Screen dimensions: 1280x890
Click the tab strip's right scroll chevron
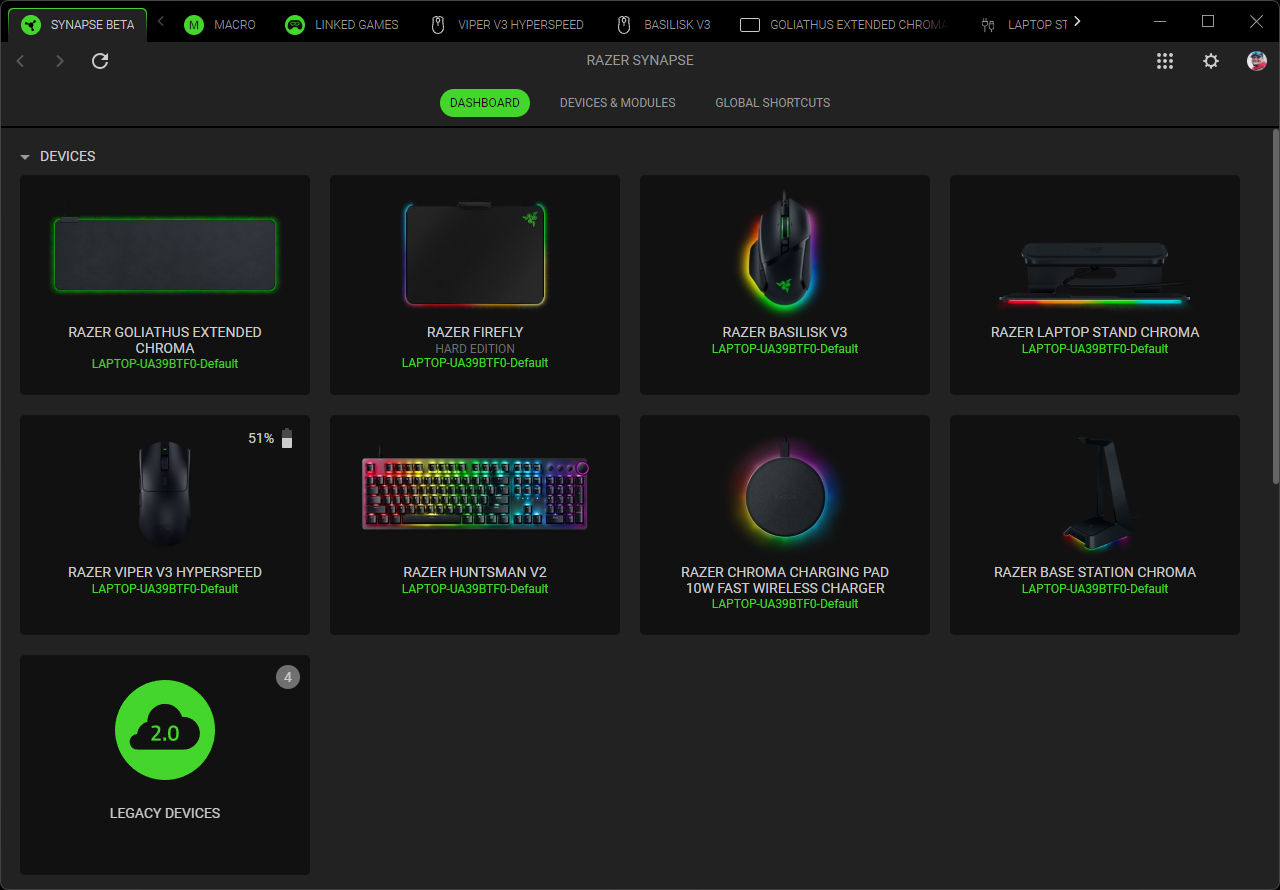tap(1077, 22)
